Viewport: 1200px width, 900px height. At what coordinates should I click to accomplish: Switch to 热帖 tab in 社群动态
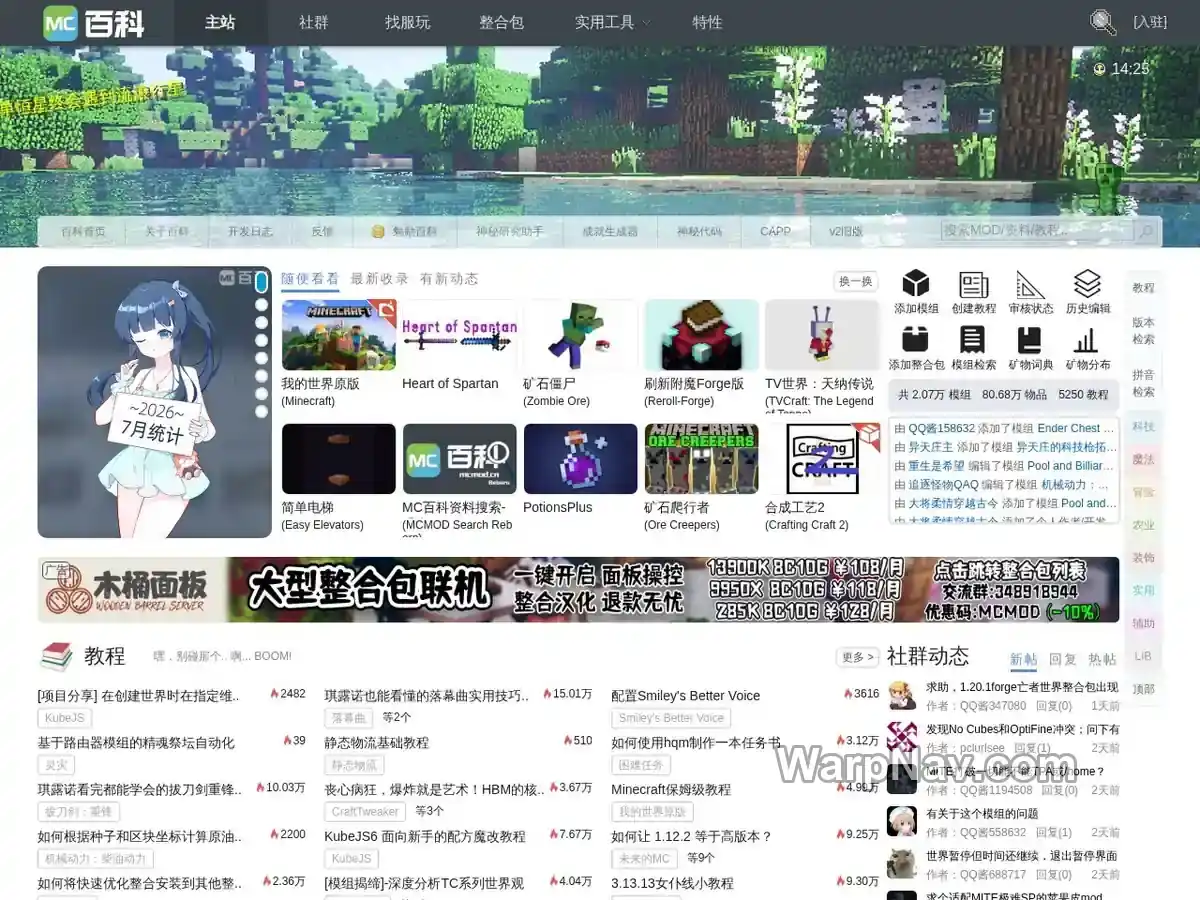pos(1102,659)
